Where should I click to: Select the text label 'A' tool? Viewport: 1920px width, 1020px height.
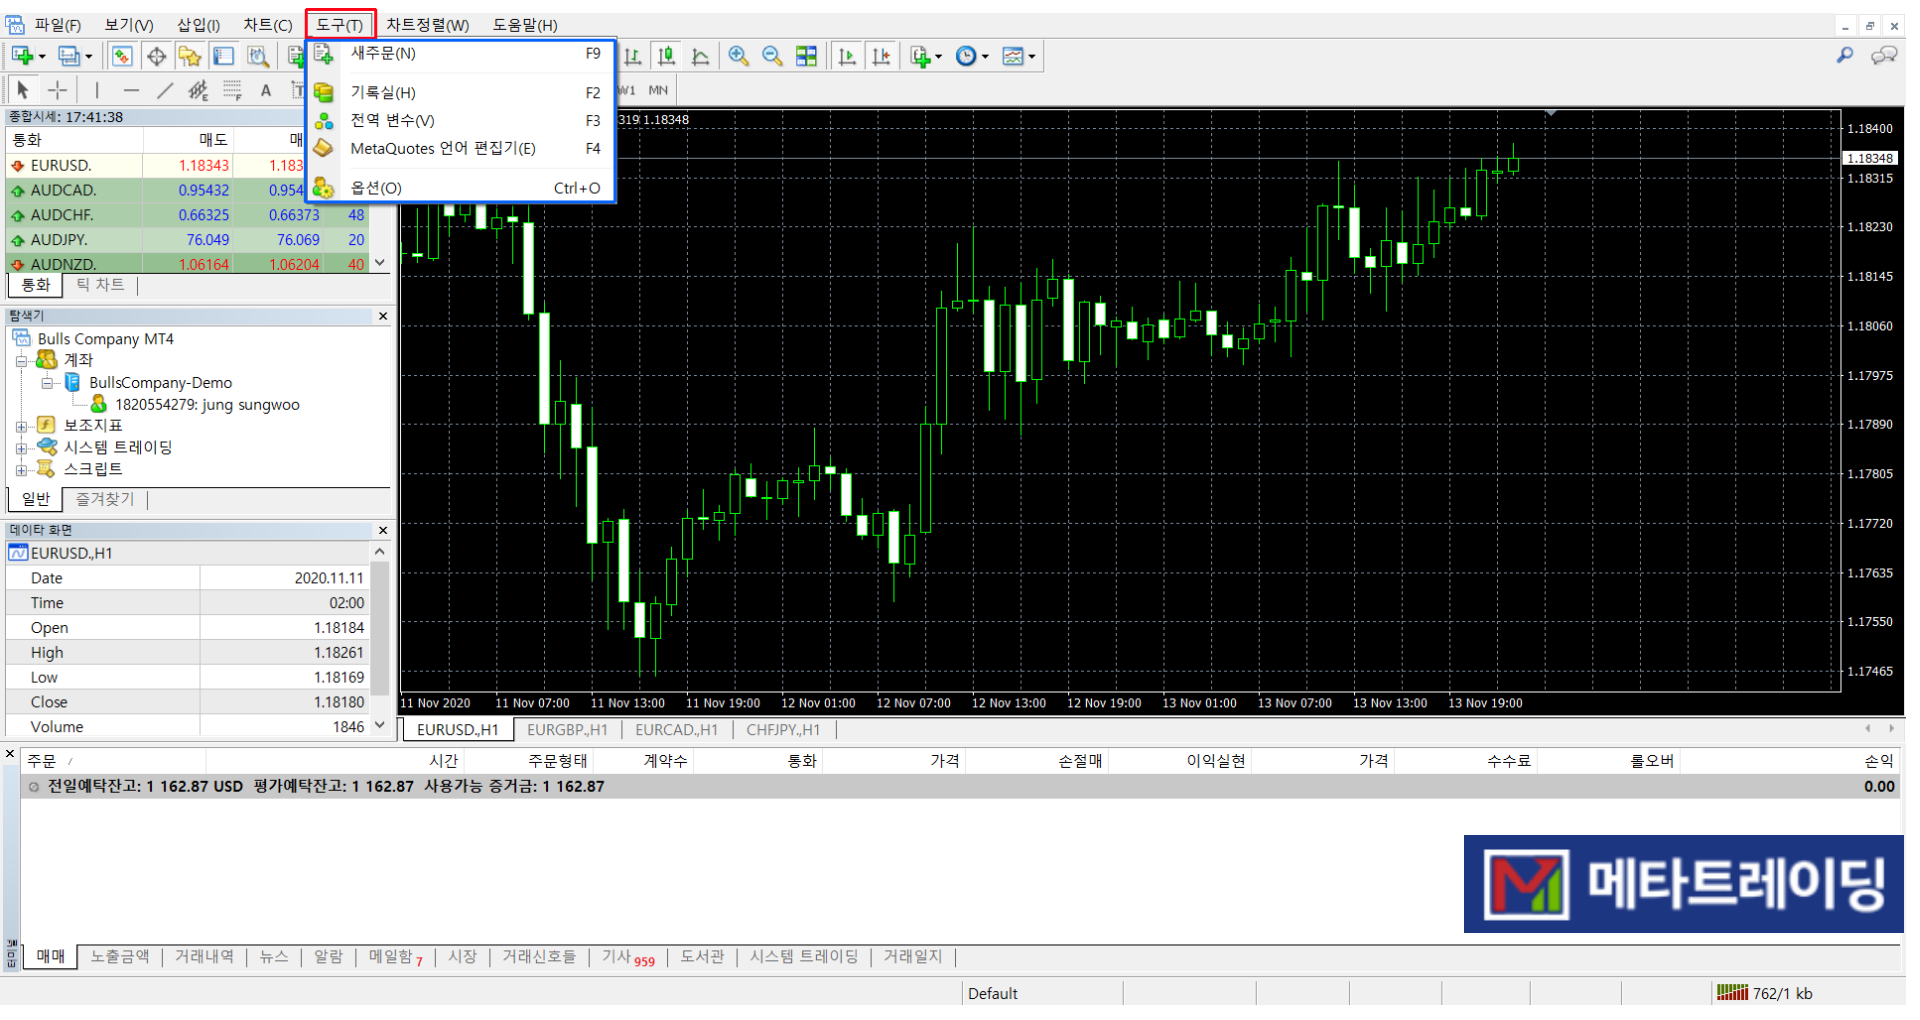click(x=266, y=91)
